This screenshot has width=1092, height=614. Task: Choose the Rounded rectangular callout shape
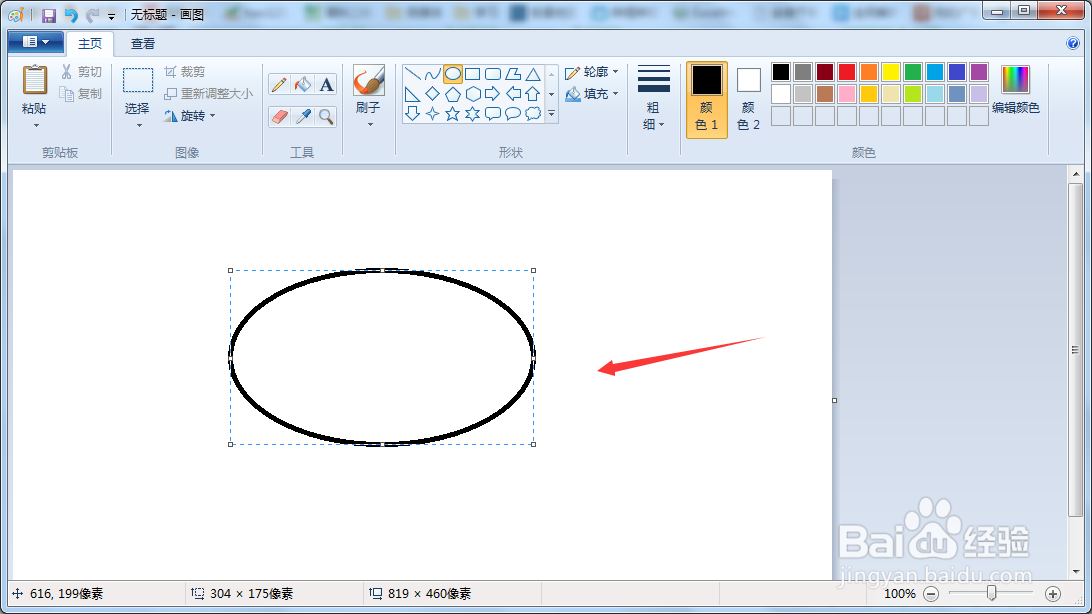[493, 113]
